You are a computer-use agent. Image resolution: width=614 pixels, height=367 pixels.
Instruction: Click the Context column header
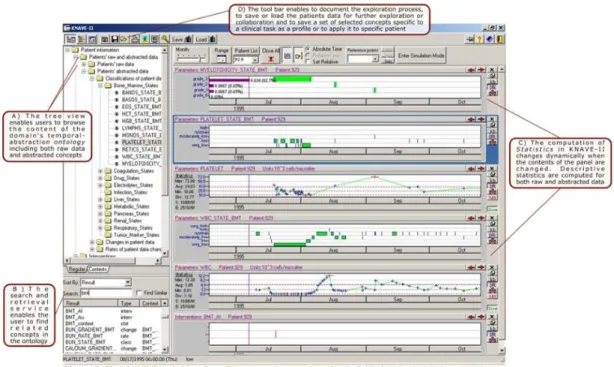click(150, 303)
